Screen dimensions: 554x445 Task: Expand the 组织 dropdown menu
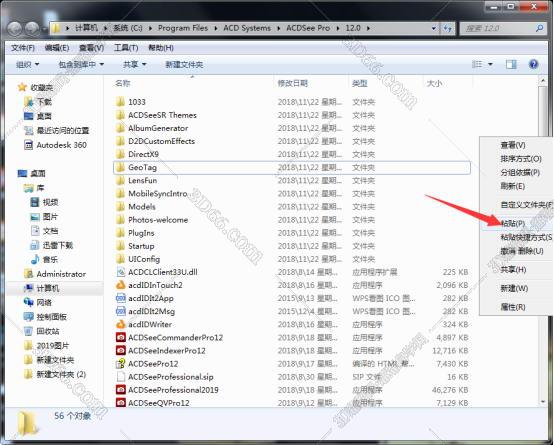(x=27, y=65)
